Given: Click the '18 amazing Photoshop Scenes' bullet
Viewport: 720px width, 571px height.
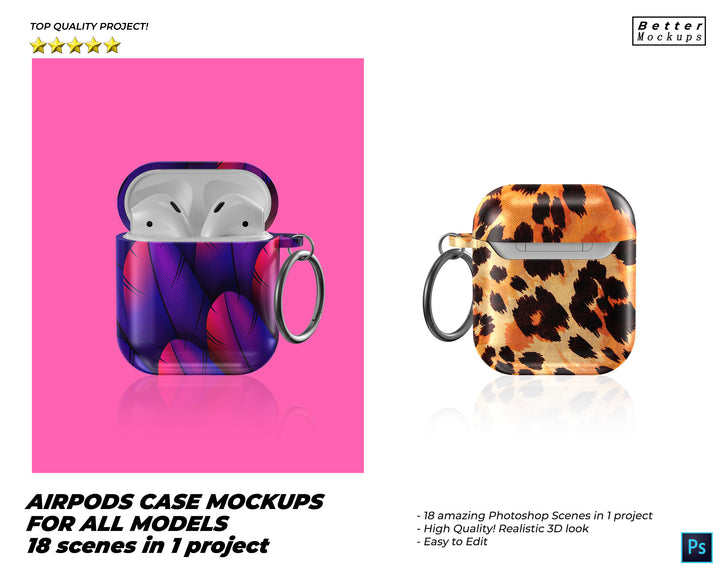Looking at the screenshot, I should tap(534, 515).
